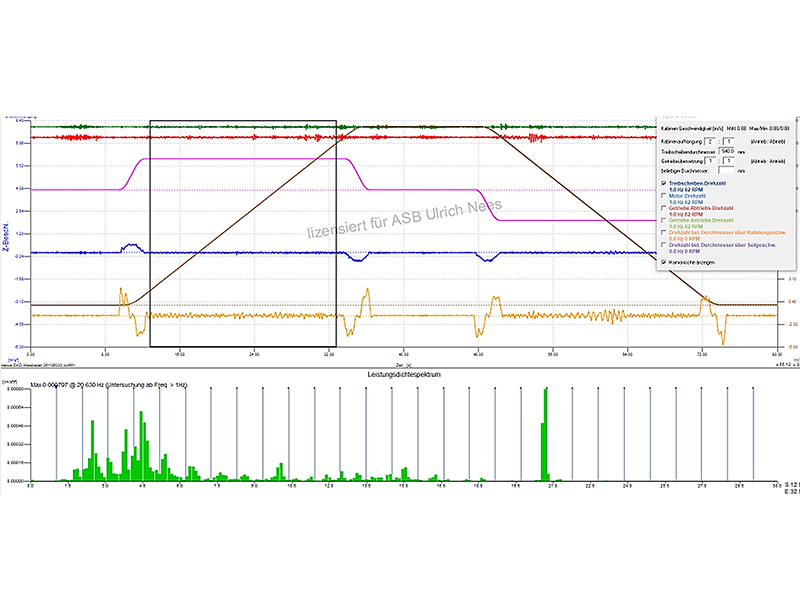Enable the Getriebe Abtriebs-Drehzahl checkbox
The width and height of the screenshot is (800, 601).
[661, 207]
